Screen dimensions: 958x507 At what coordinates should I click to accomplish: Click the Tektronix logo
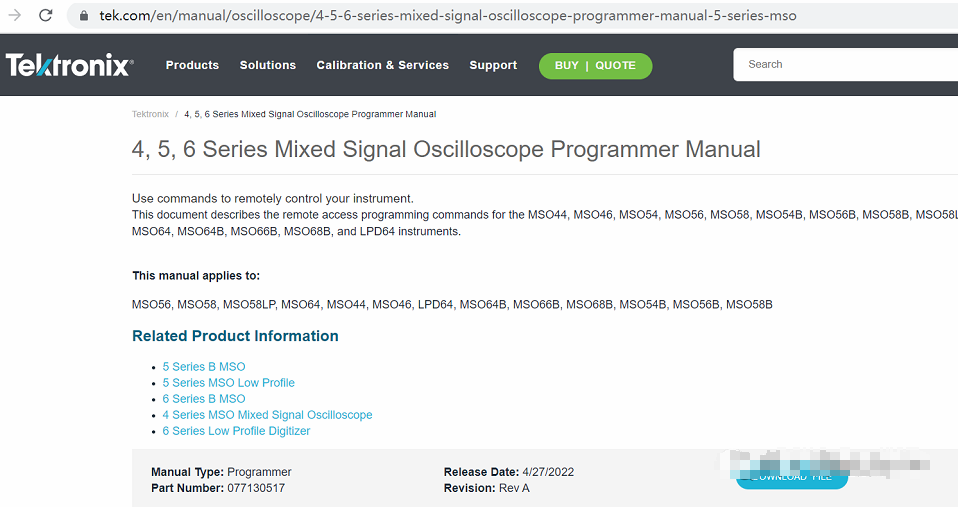pyautogui.click(x=69, y=65)
